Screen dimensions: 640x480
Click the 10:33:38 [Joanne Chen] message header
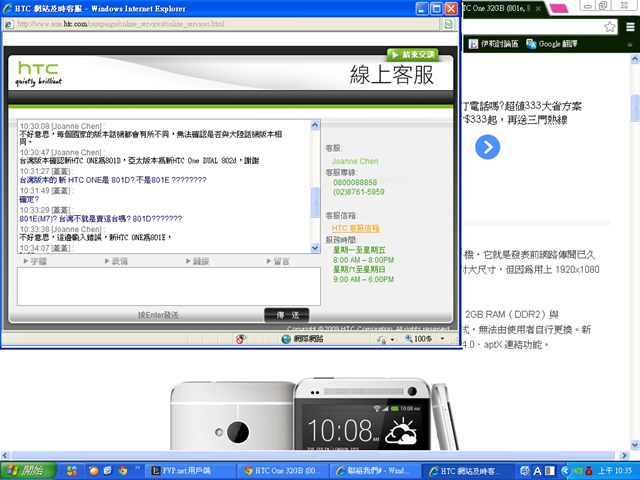point(62,229)
